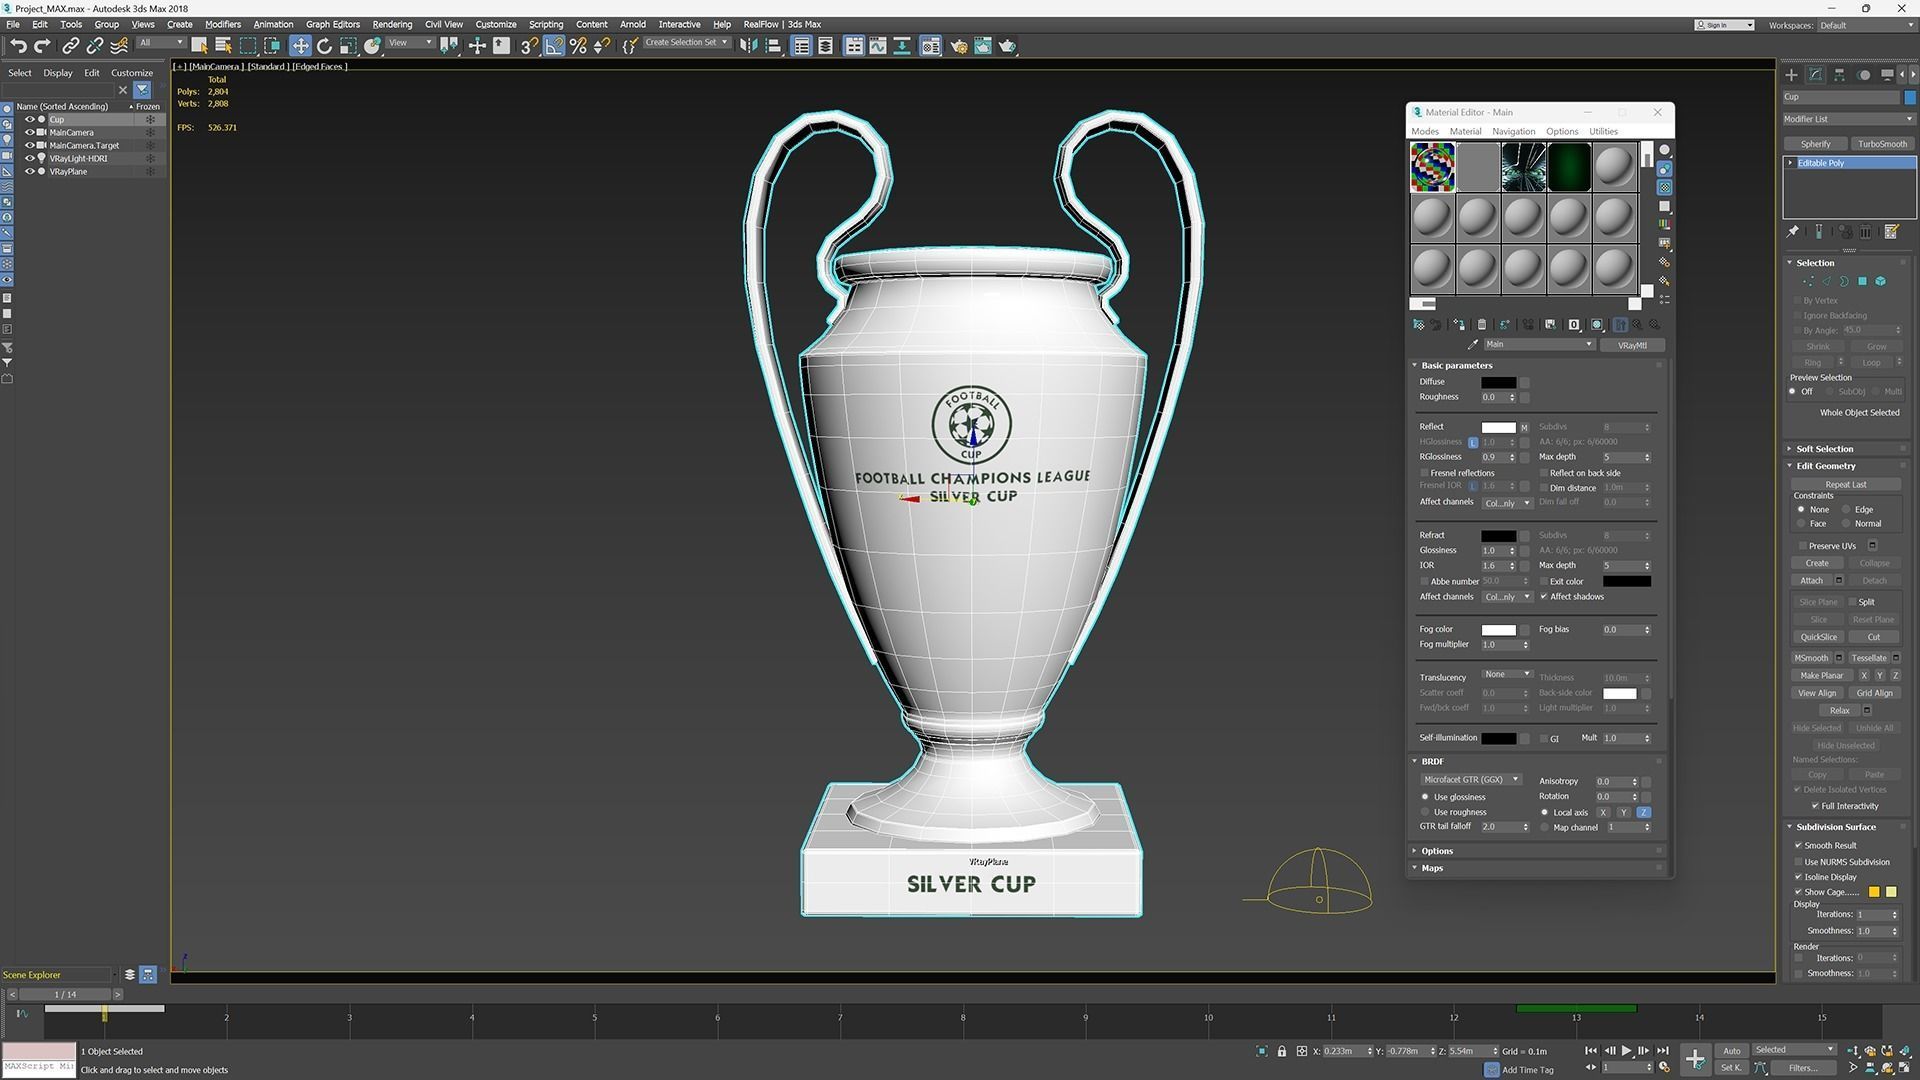Expand the Maps rollout
This screenshot has width=1920, height=1080.
[1432, 868]
